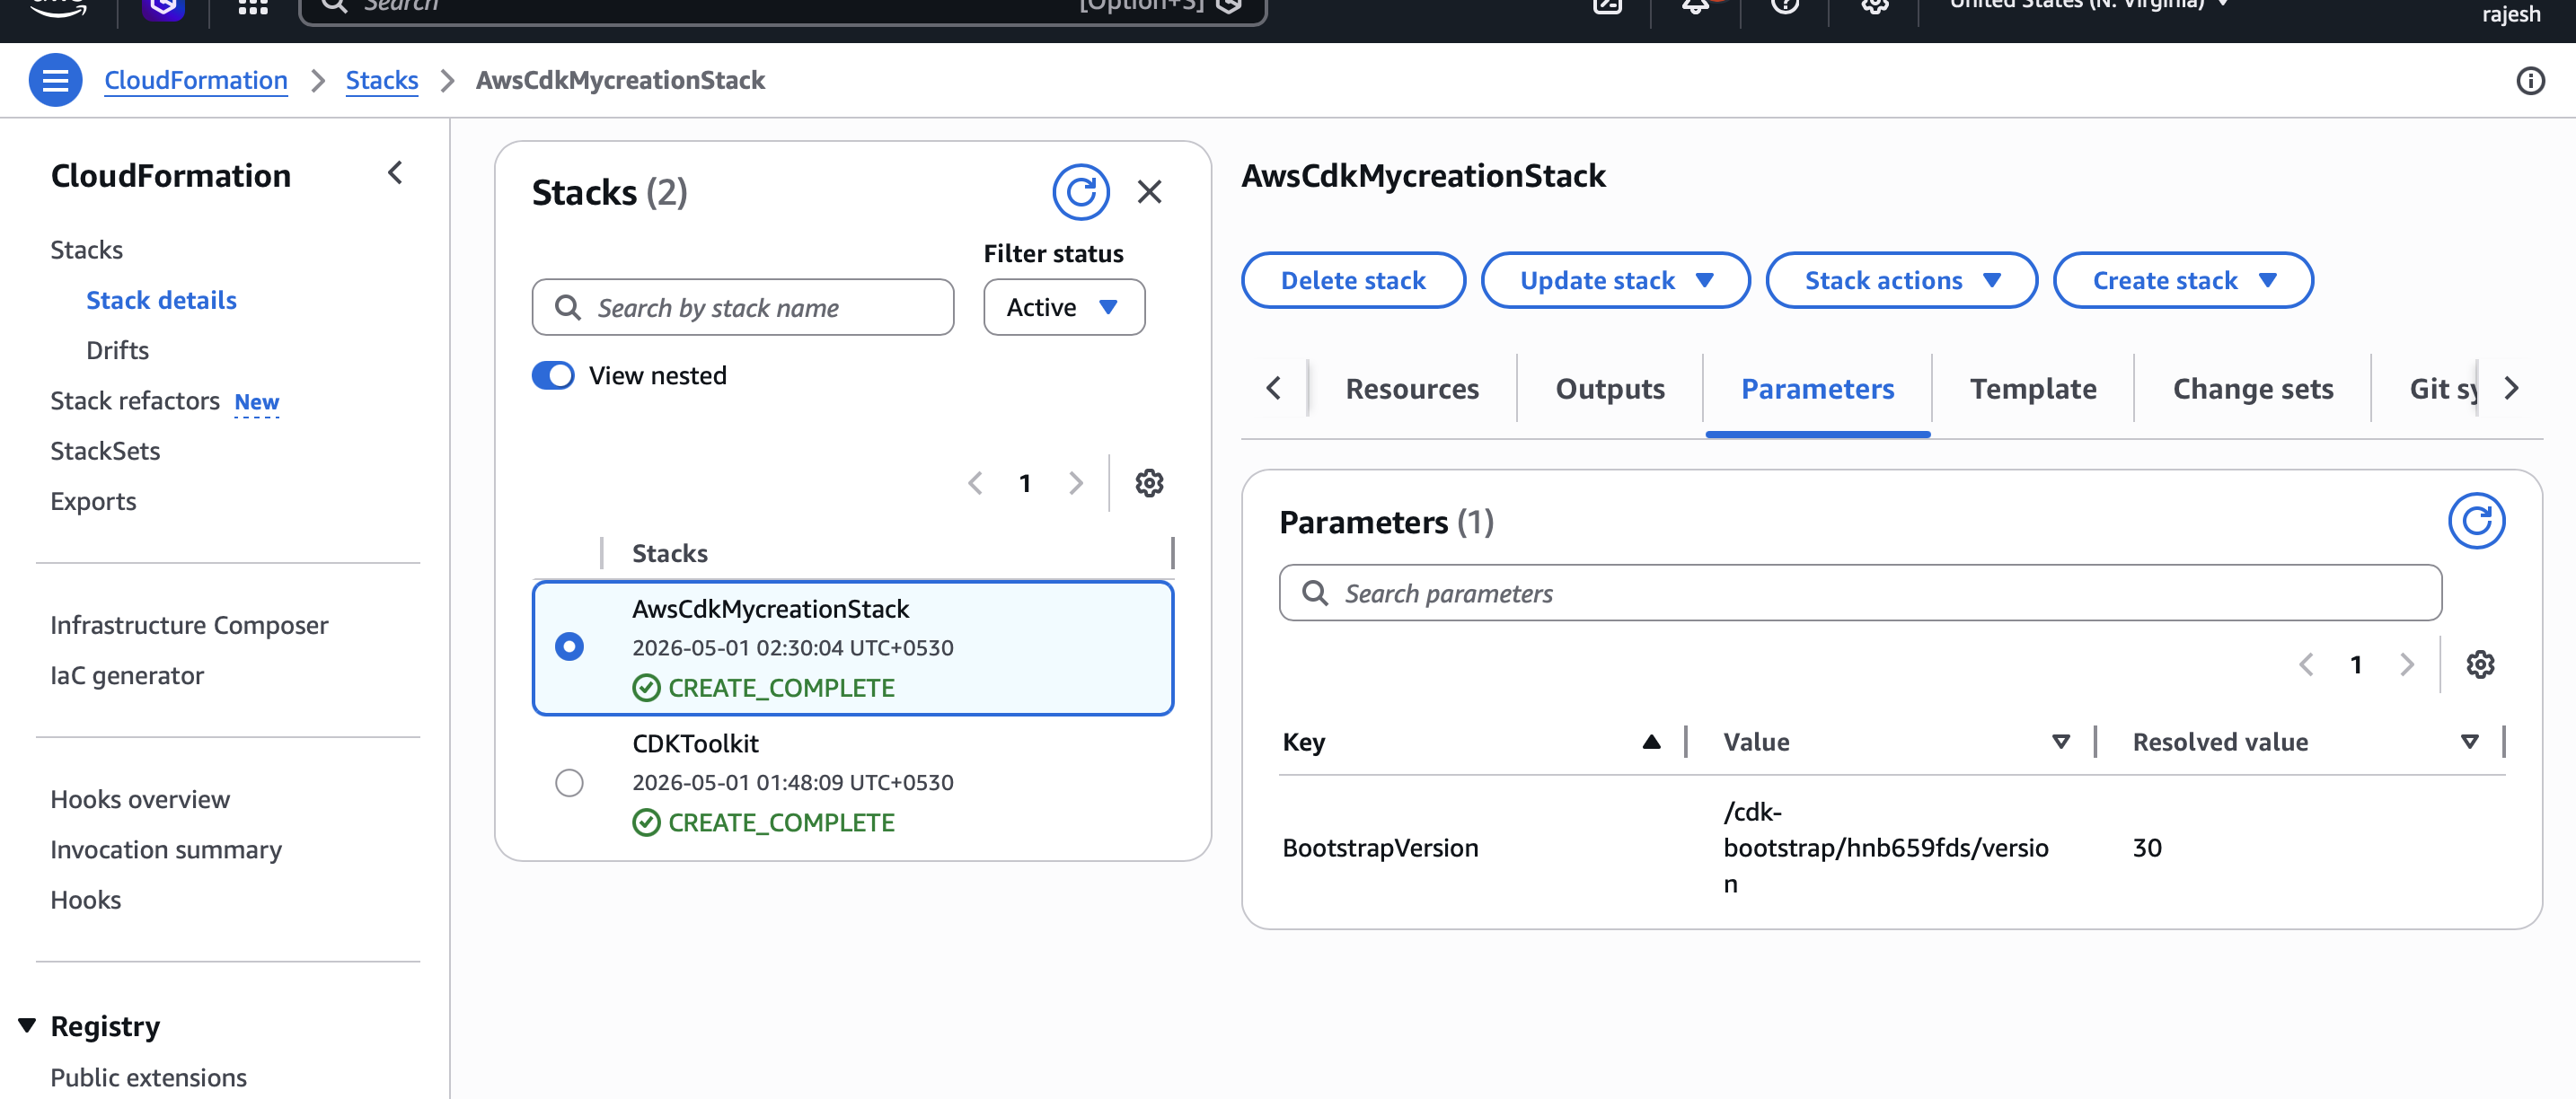The width and height of the screenshot is (2576, 1099).
Task: Open the notifications bell
Action: (1695, 6)
